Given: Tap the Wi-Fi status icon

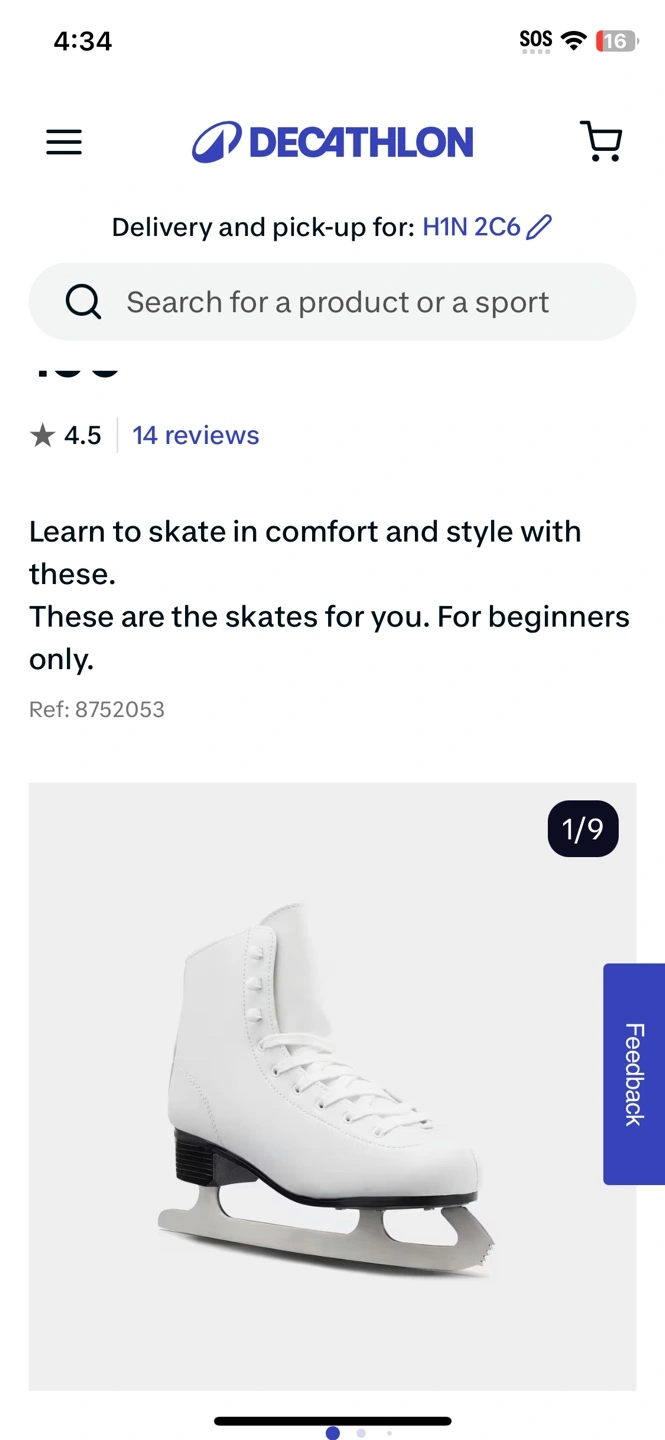Looking at the screenshot, I should point(574,41).
